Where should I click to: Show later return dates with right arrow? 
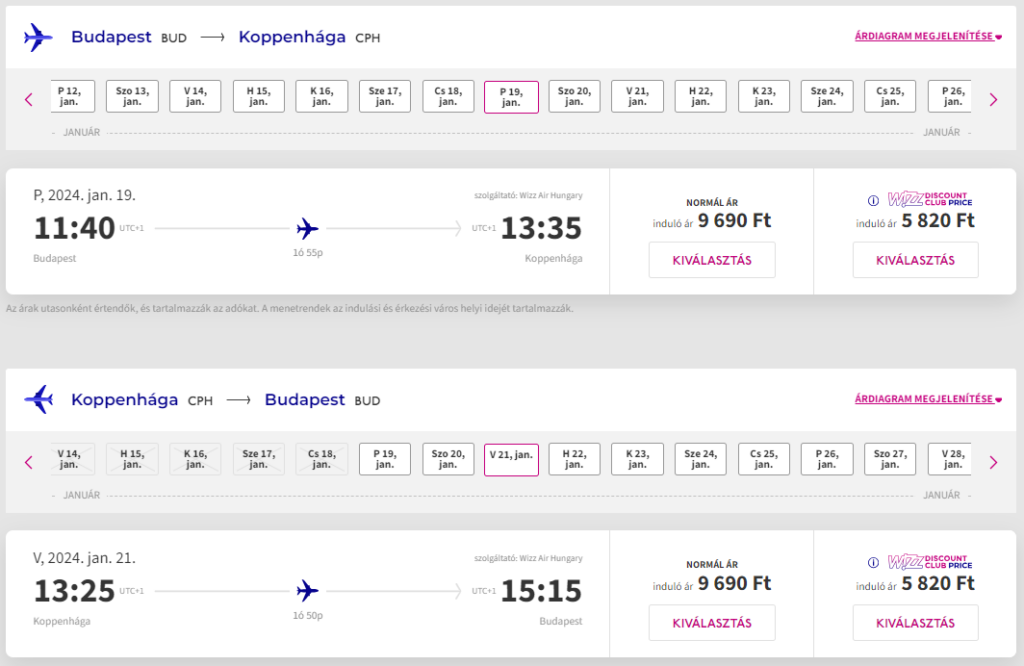[x=993, y=462]
